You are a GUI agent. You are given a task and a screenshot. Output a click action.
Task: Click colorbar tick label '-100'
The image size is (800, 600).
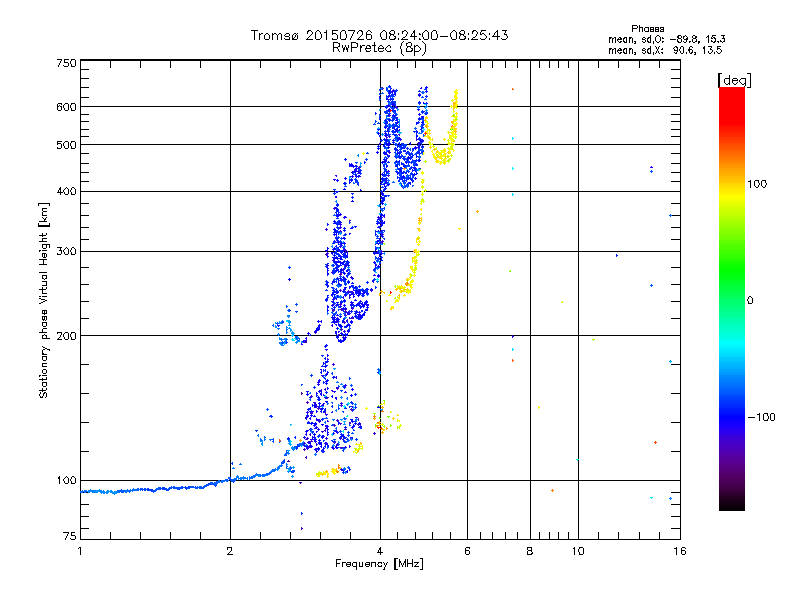pyautogui.click(x=761, y=417)
